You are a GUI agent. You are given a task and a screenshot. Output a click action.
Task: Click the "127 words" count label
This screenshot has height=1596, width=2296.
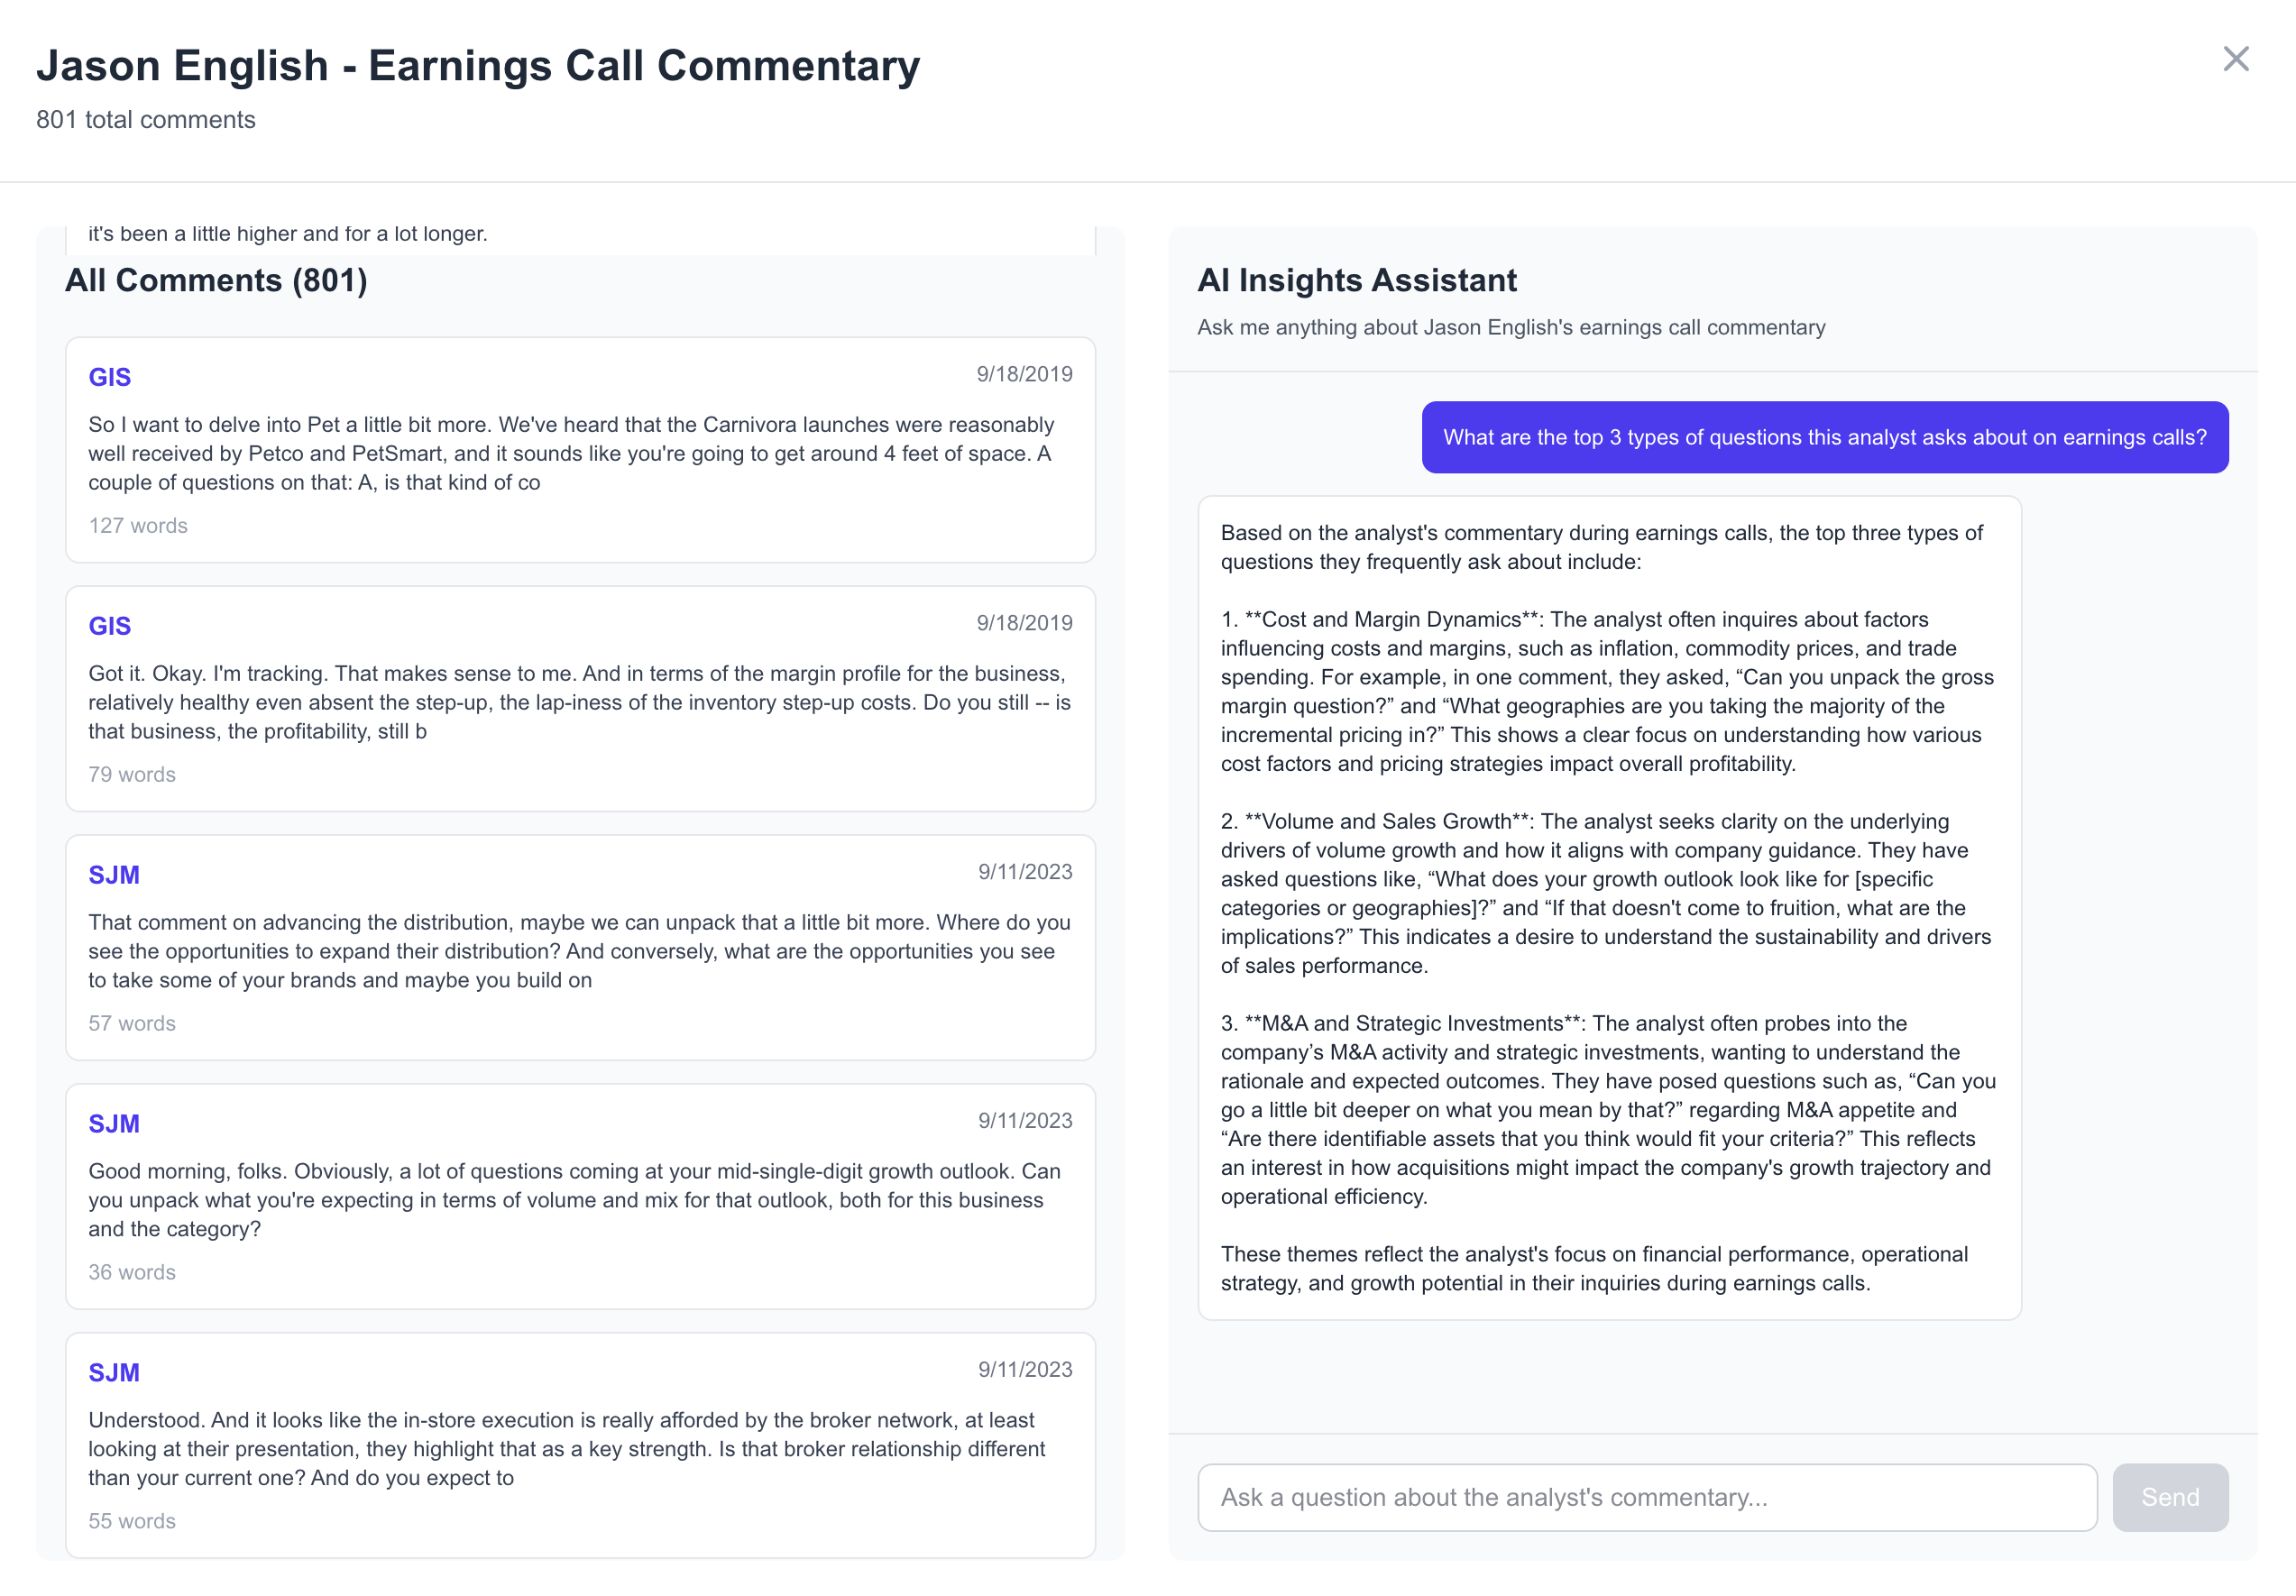138,526
